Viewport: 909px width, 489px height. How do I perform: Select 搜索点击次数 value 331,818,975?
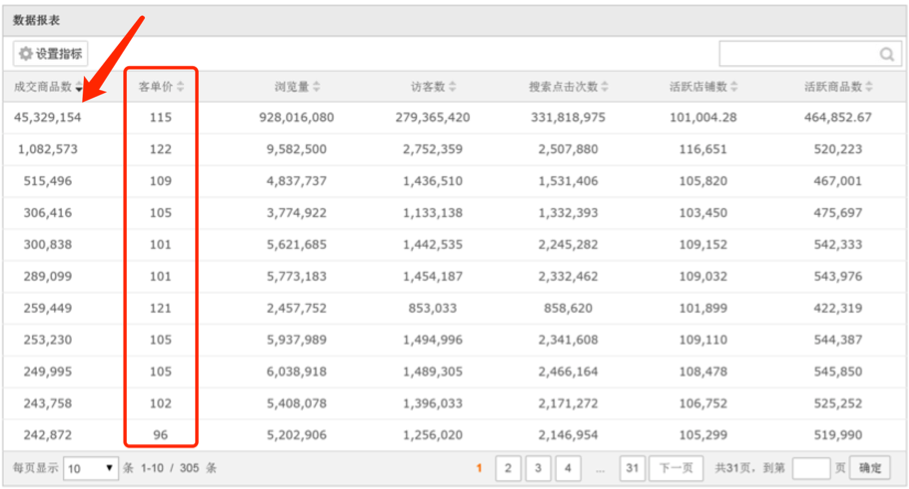point(568,118)
